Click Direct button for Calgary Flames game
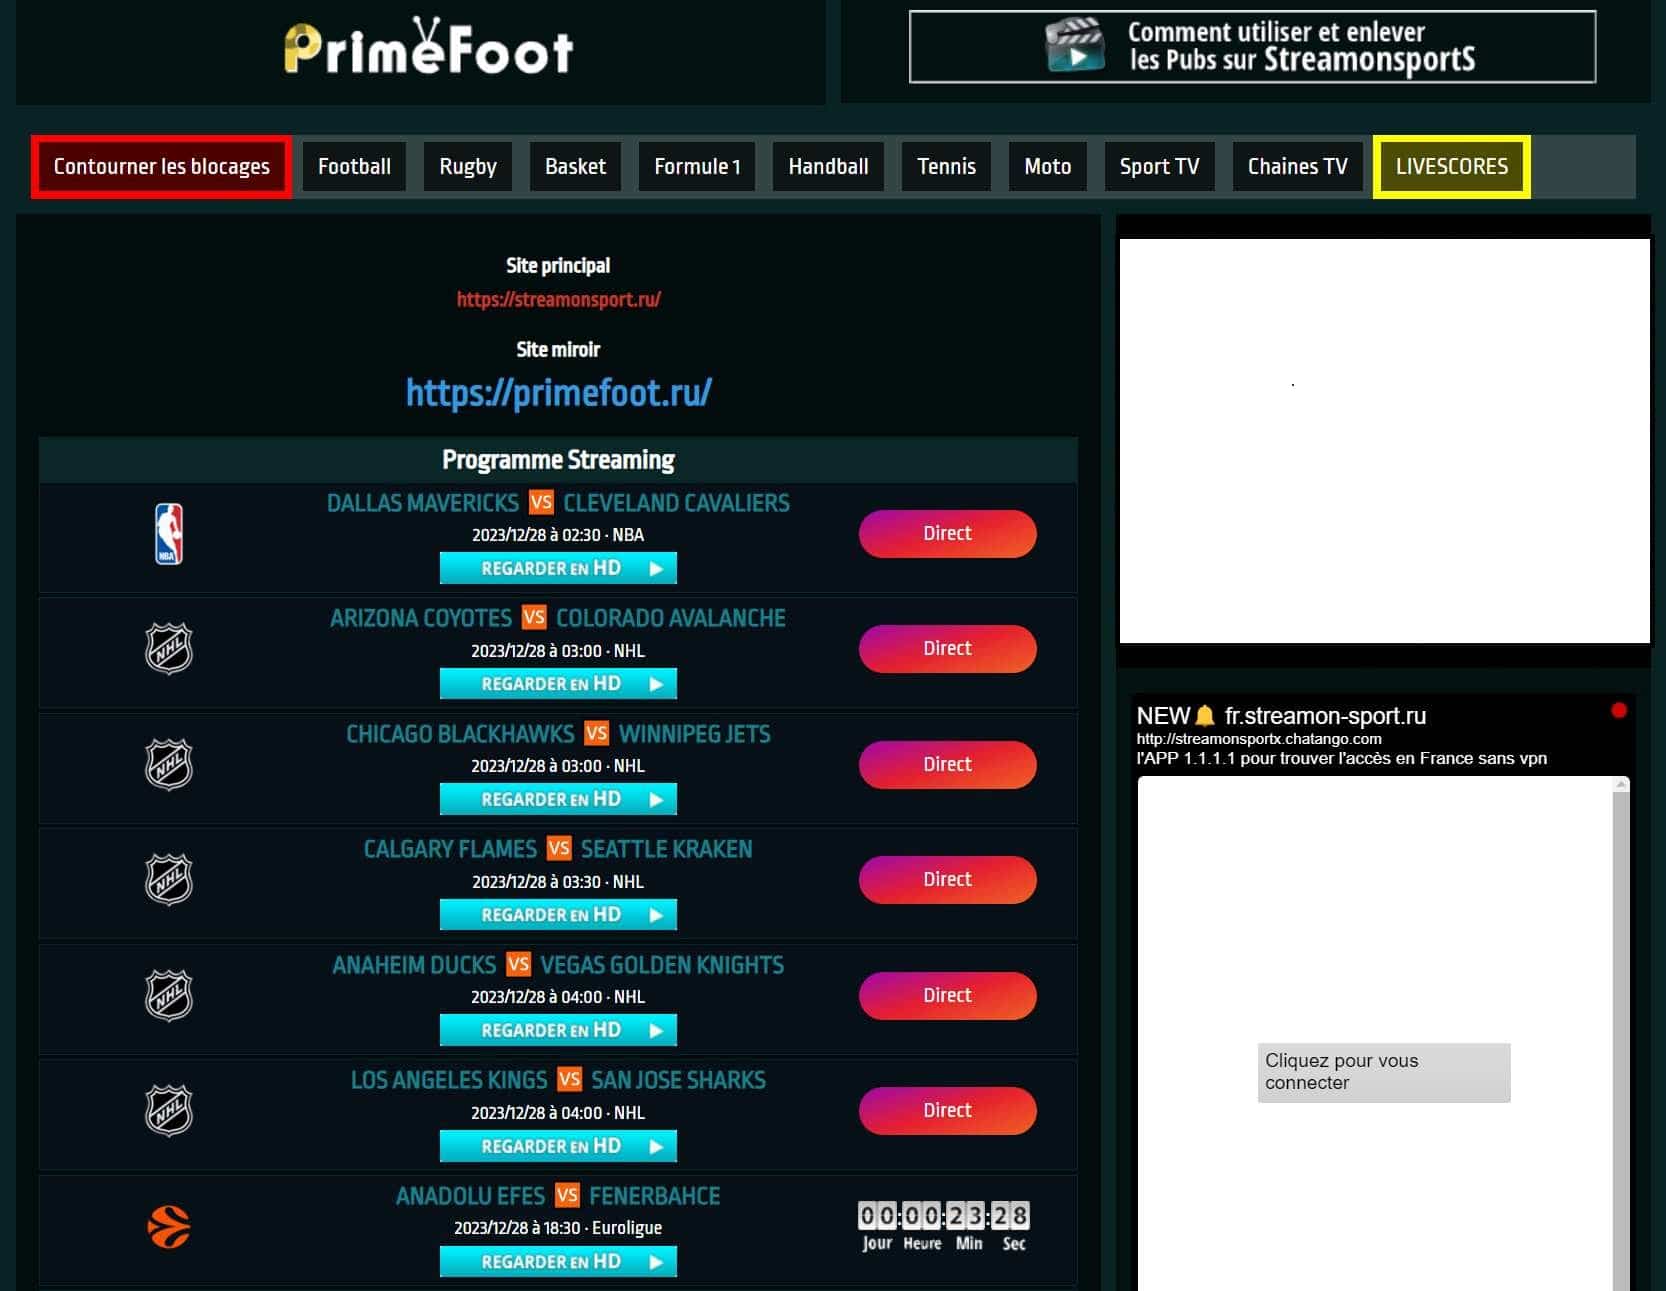1666x1291 pixels. pyautogui.click(x=947, y=880)
